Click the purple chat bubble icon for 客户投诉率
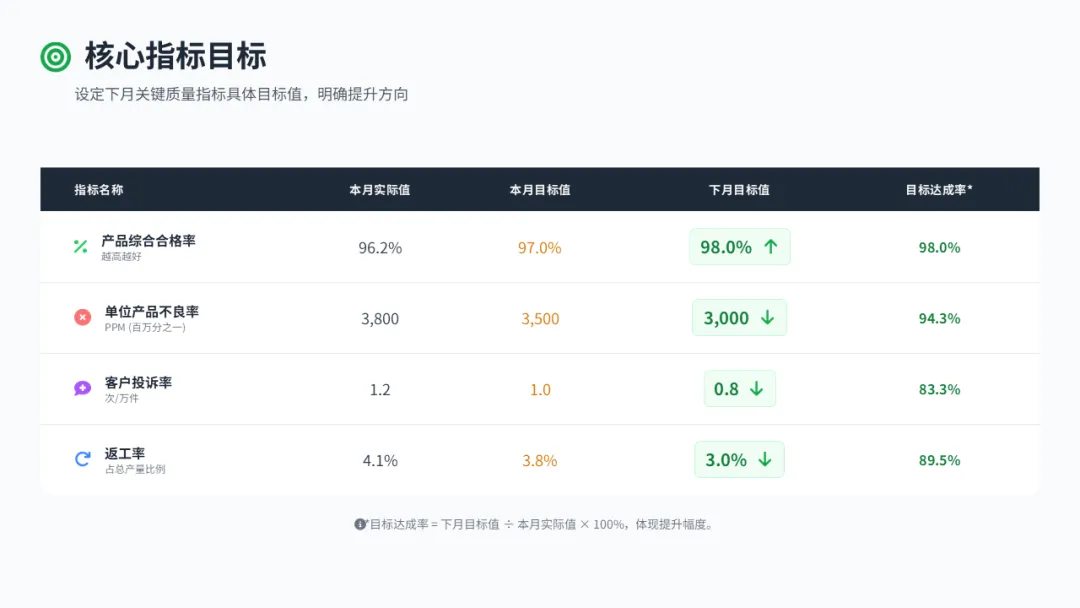Viewport: 1080px width, 608px height. pyautogui.click(x=83, y=388)
